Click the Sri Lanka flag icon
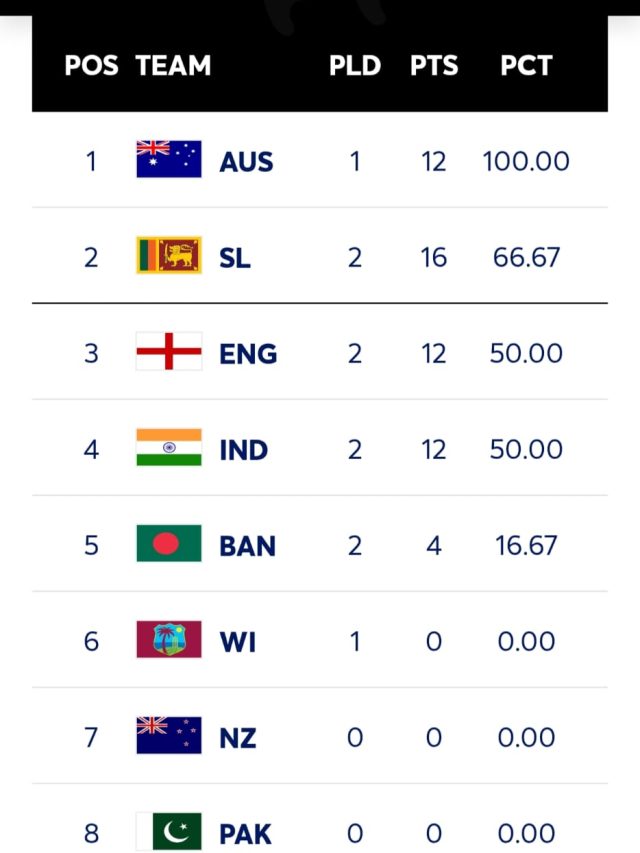Image resolution: width=640 pixels, height=853 pixels. [169, 255]
